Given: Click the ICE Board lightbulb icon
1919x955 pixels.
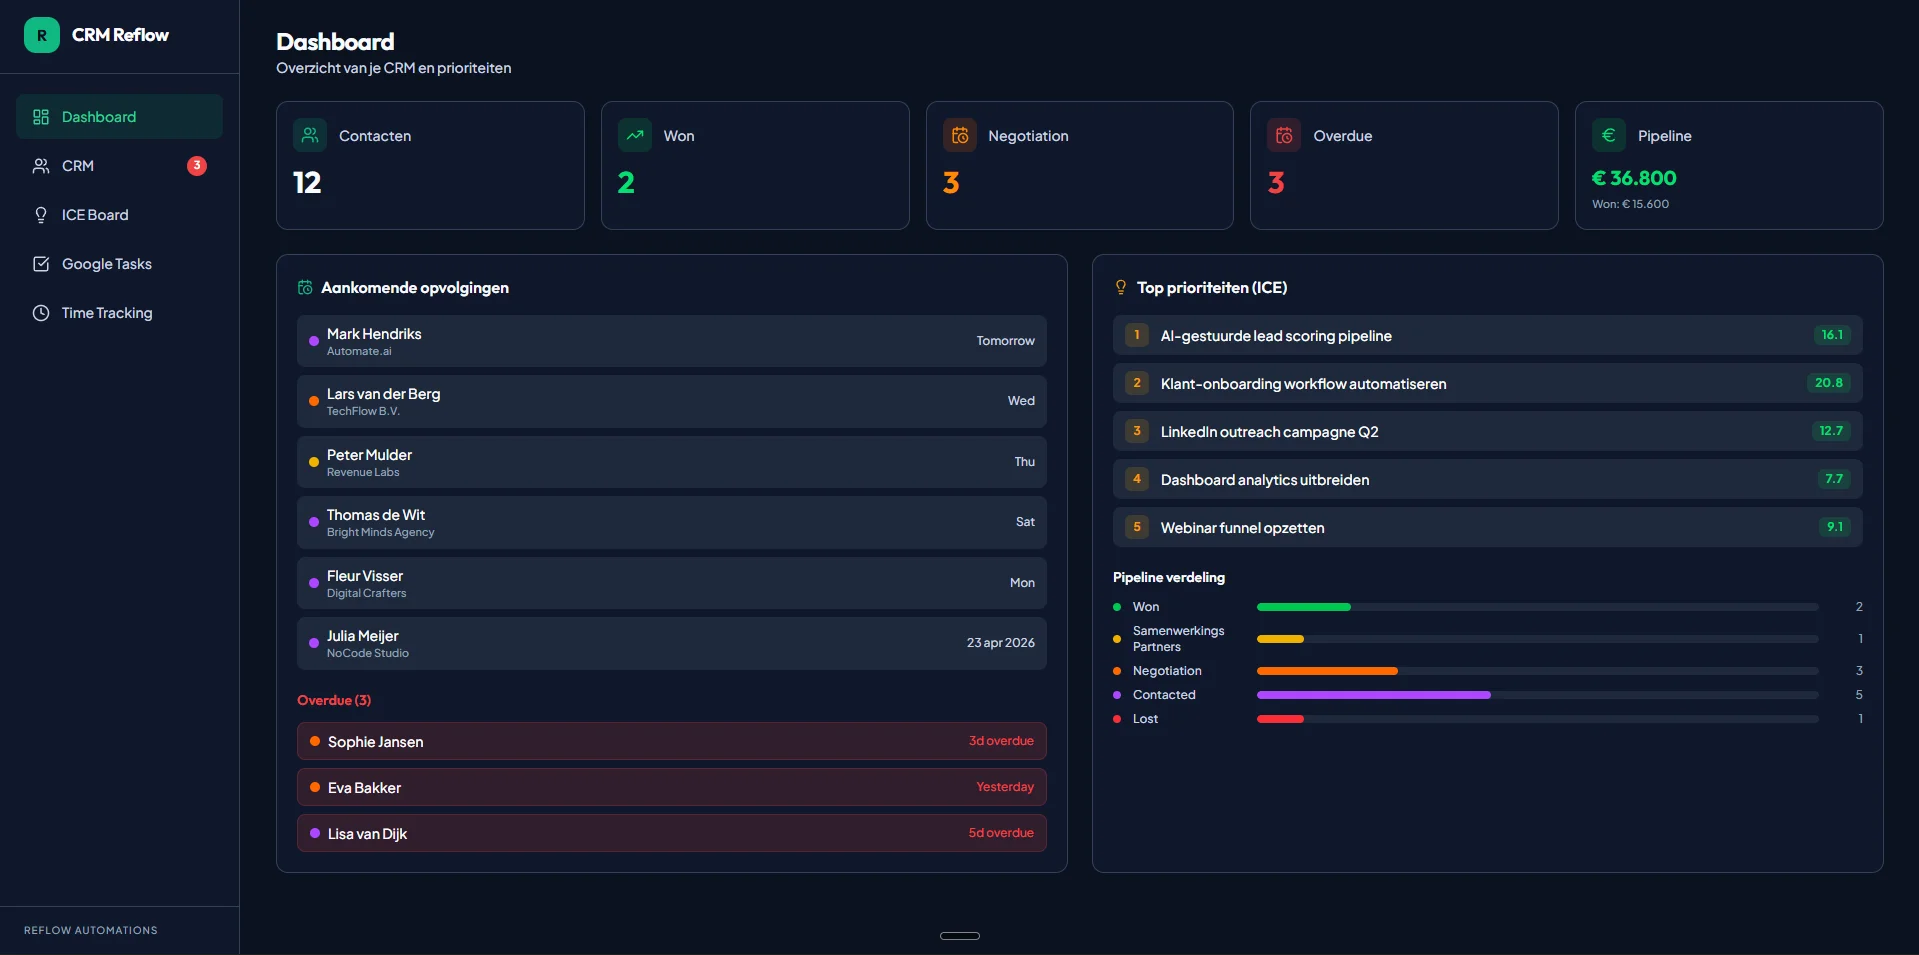Looking at the screenshot, I should tap(41, 215).
